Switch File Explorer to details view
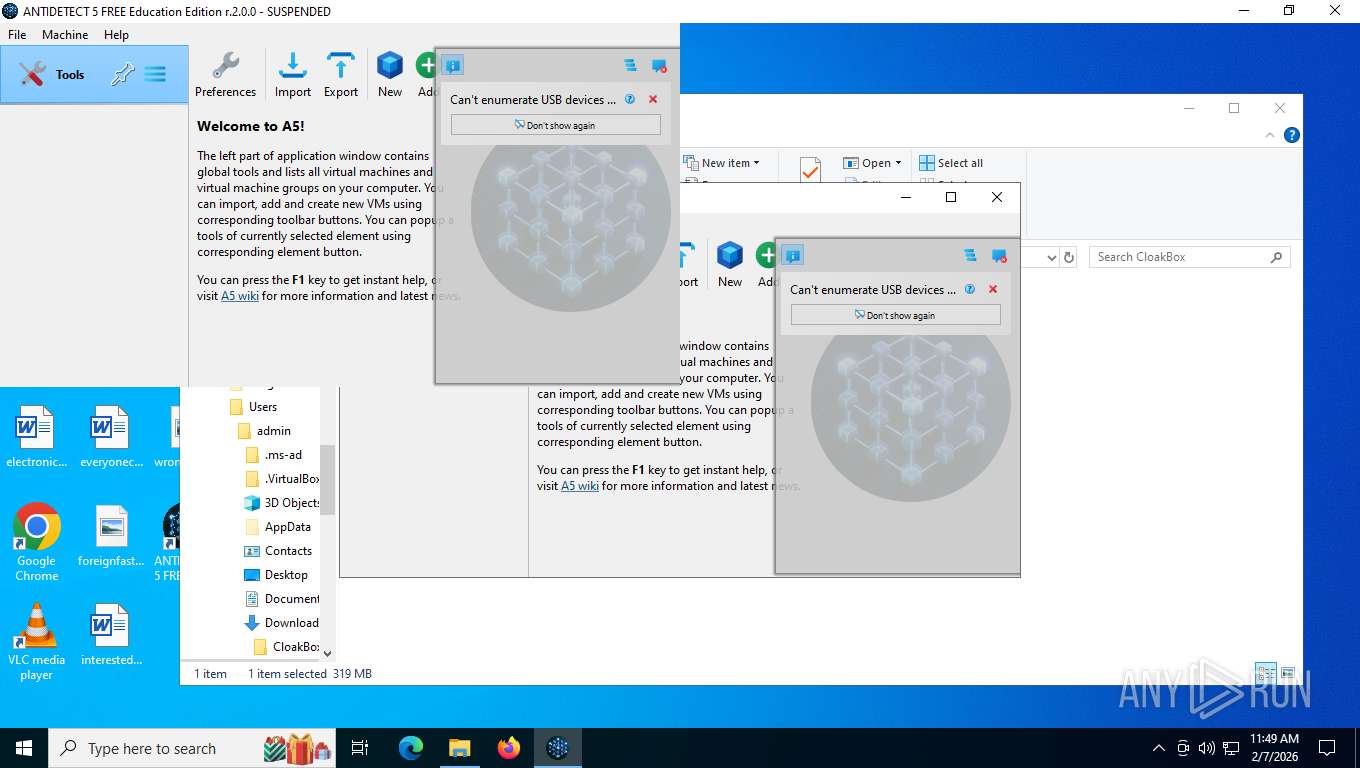This screenshot has height=768, width=1360. pos(1265,673)
